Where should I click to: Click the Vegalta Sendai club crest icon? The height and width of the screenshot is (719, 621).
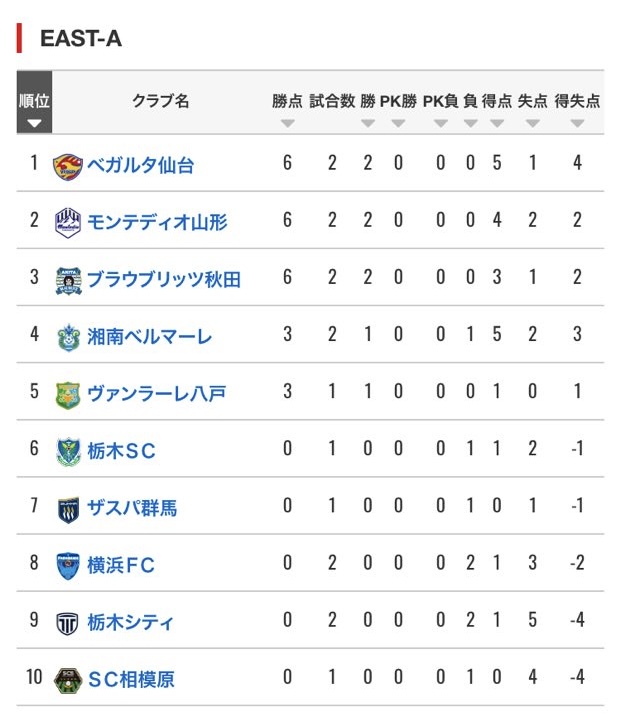pos(68,164)
